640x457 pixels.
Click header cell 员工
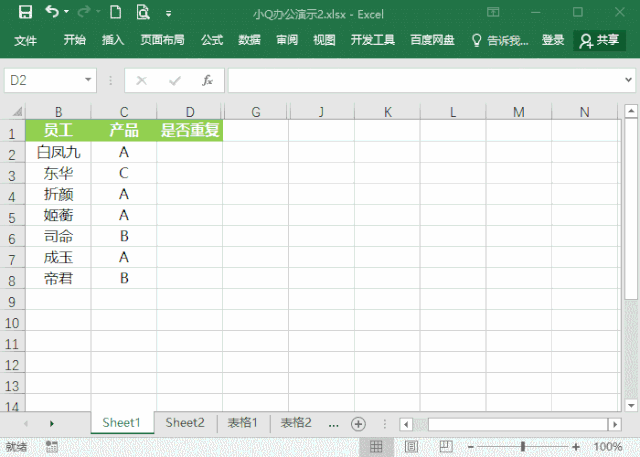click(58, 131)
